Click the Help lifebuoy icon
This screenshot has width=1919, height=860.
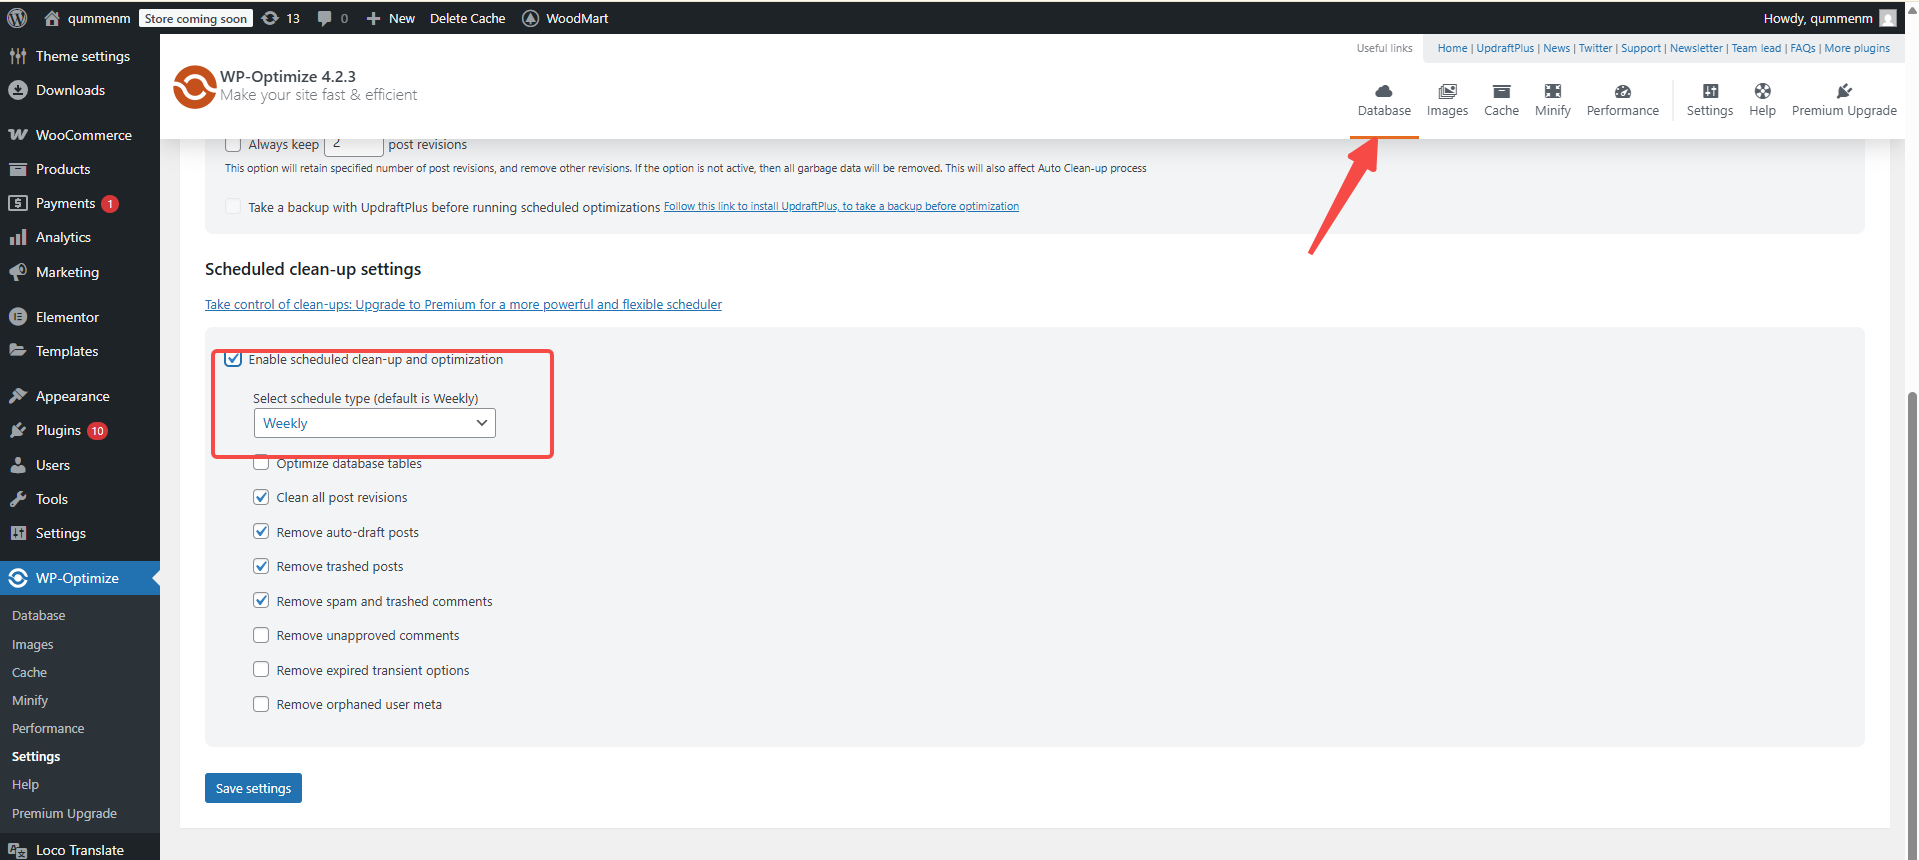tap(1762, 92)
